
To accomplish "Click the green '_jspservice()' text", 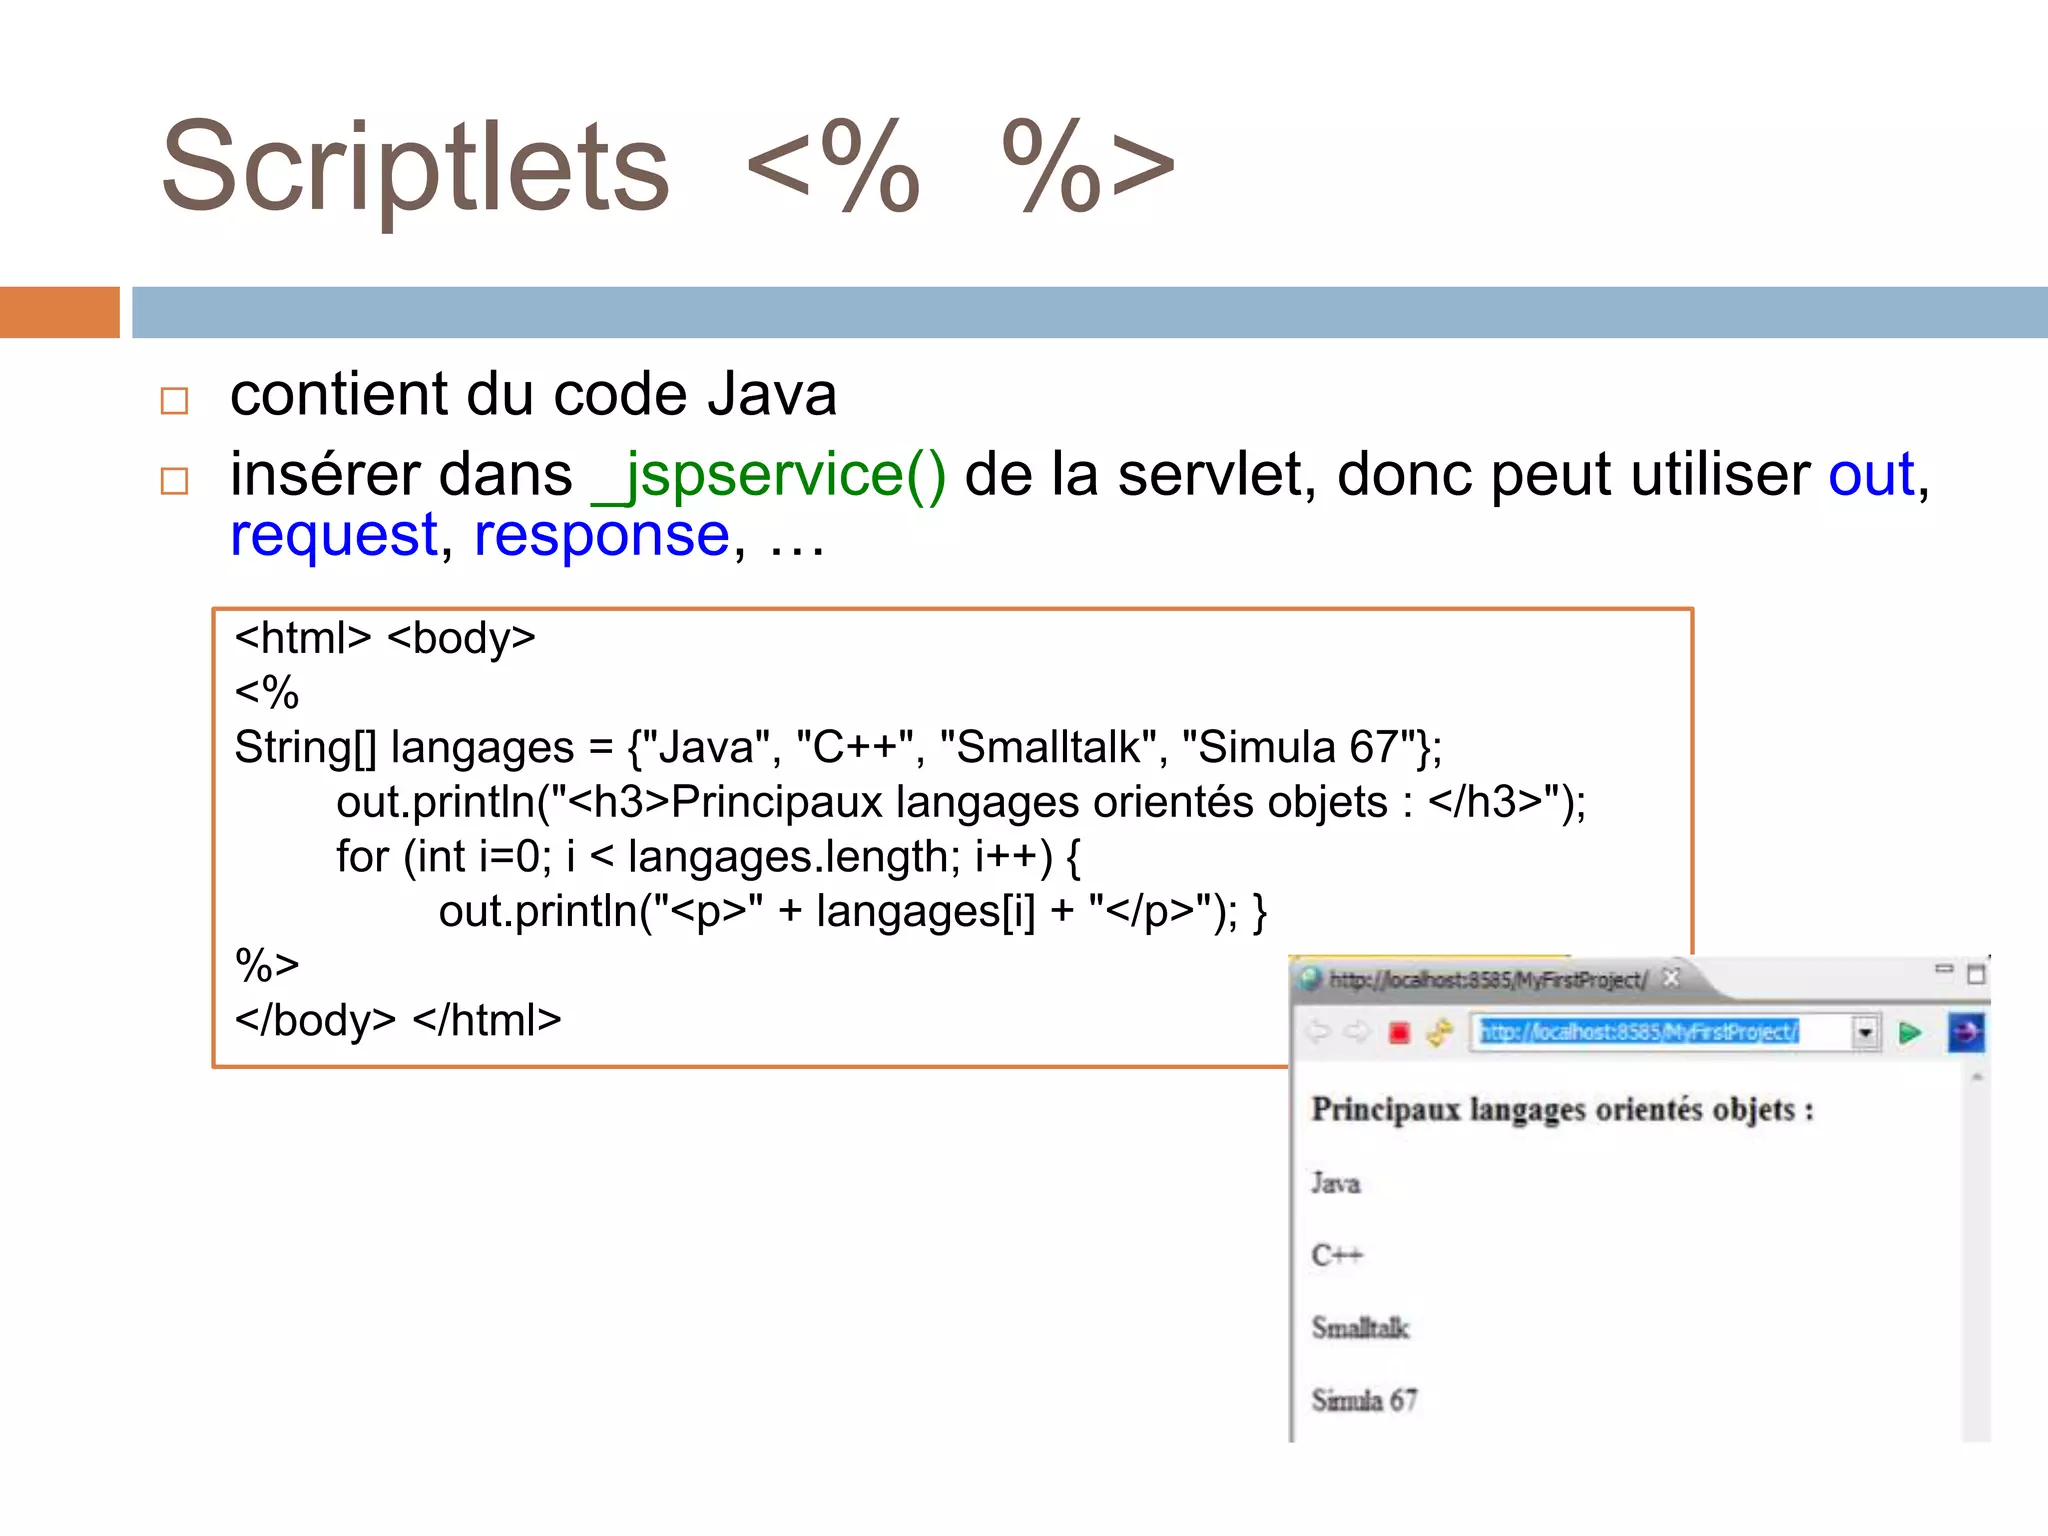I will pos(768,476).
